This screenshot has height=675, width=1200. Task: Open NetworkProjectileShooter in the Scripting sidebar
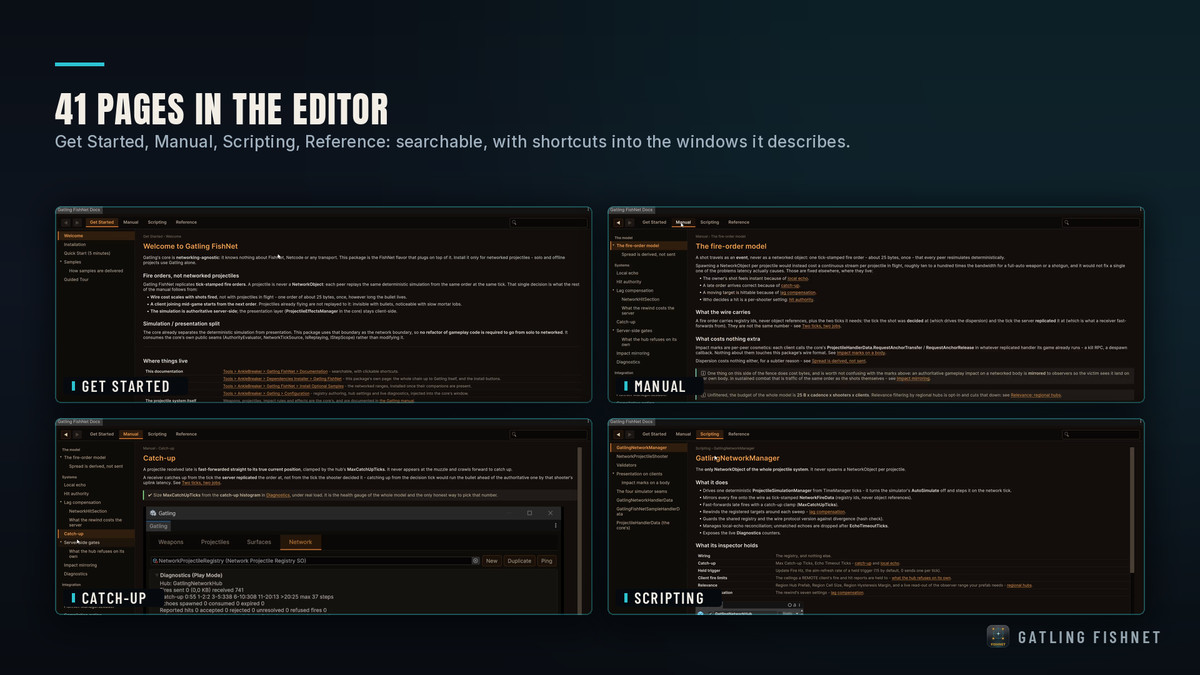click(x=642, y=456)
